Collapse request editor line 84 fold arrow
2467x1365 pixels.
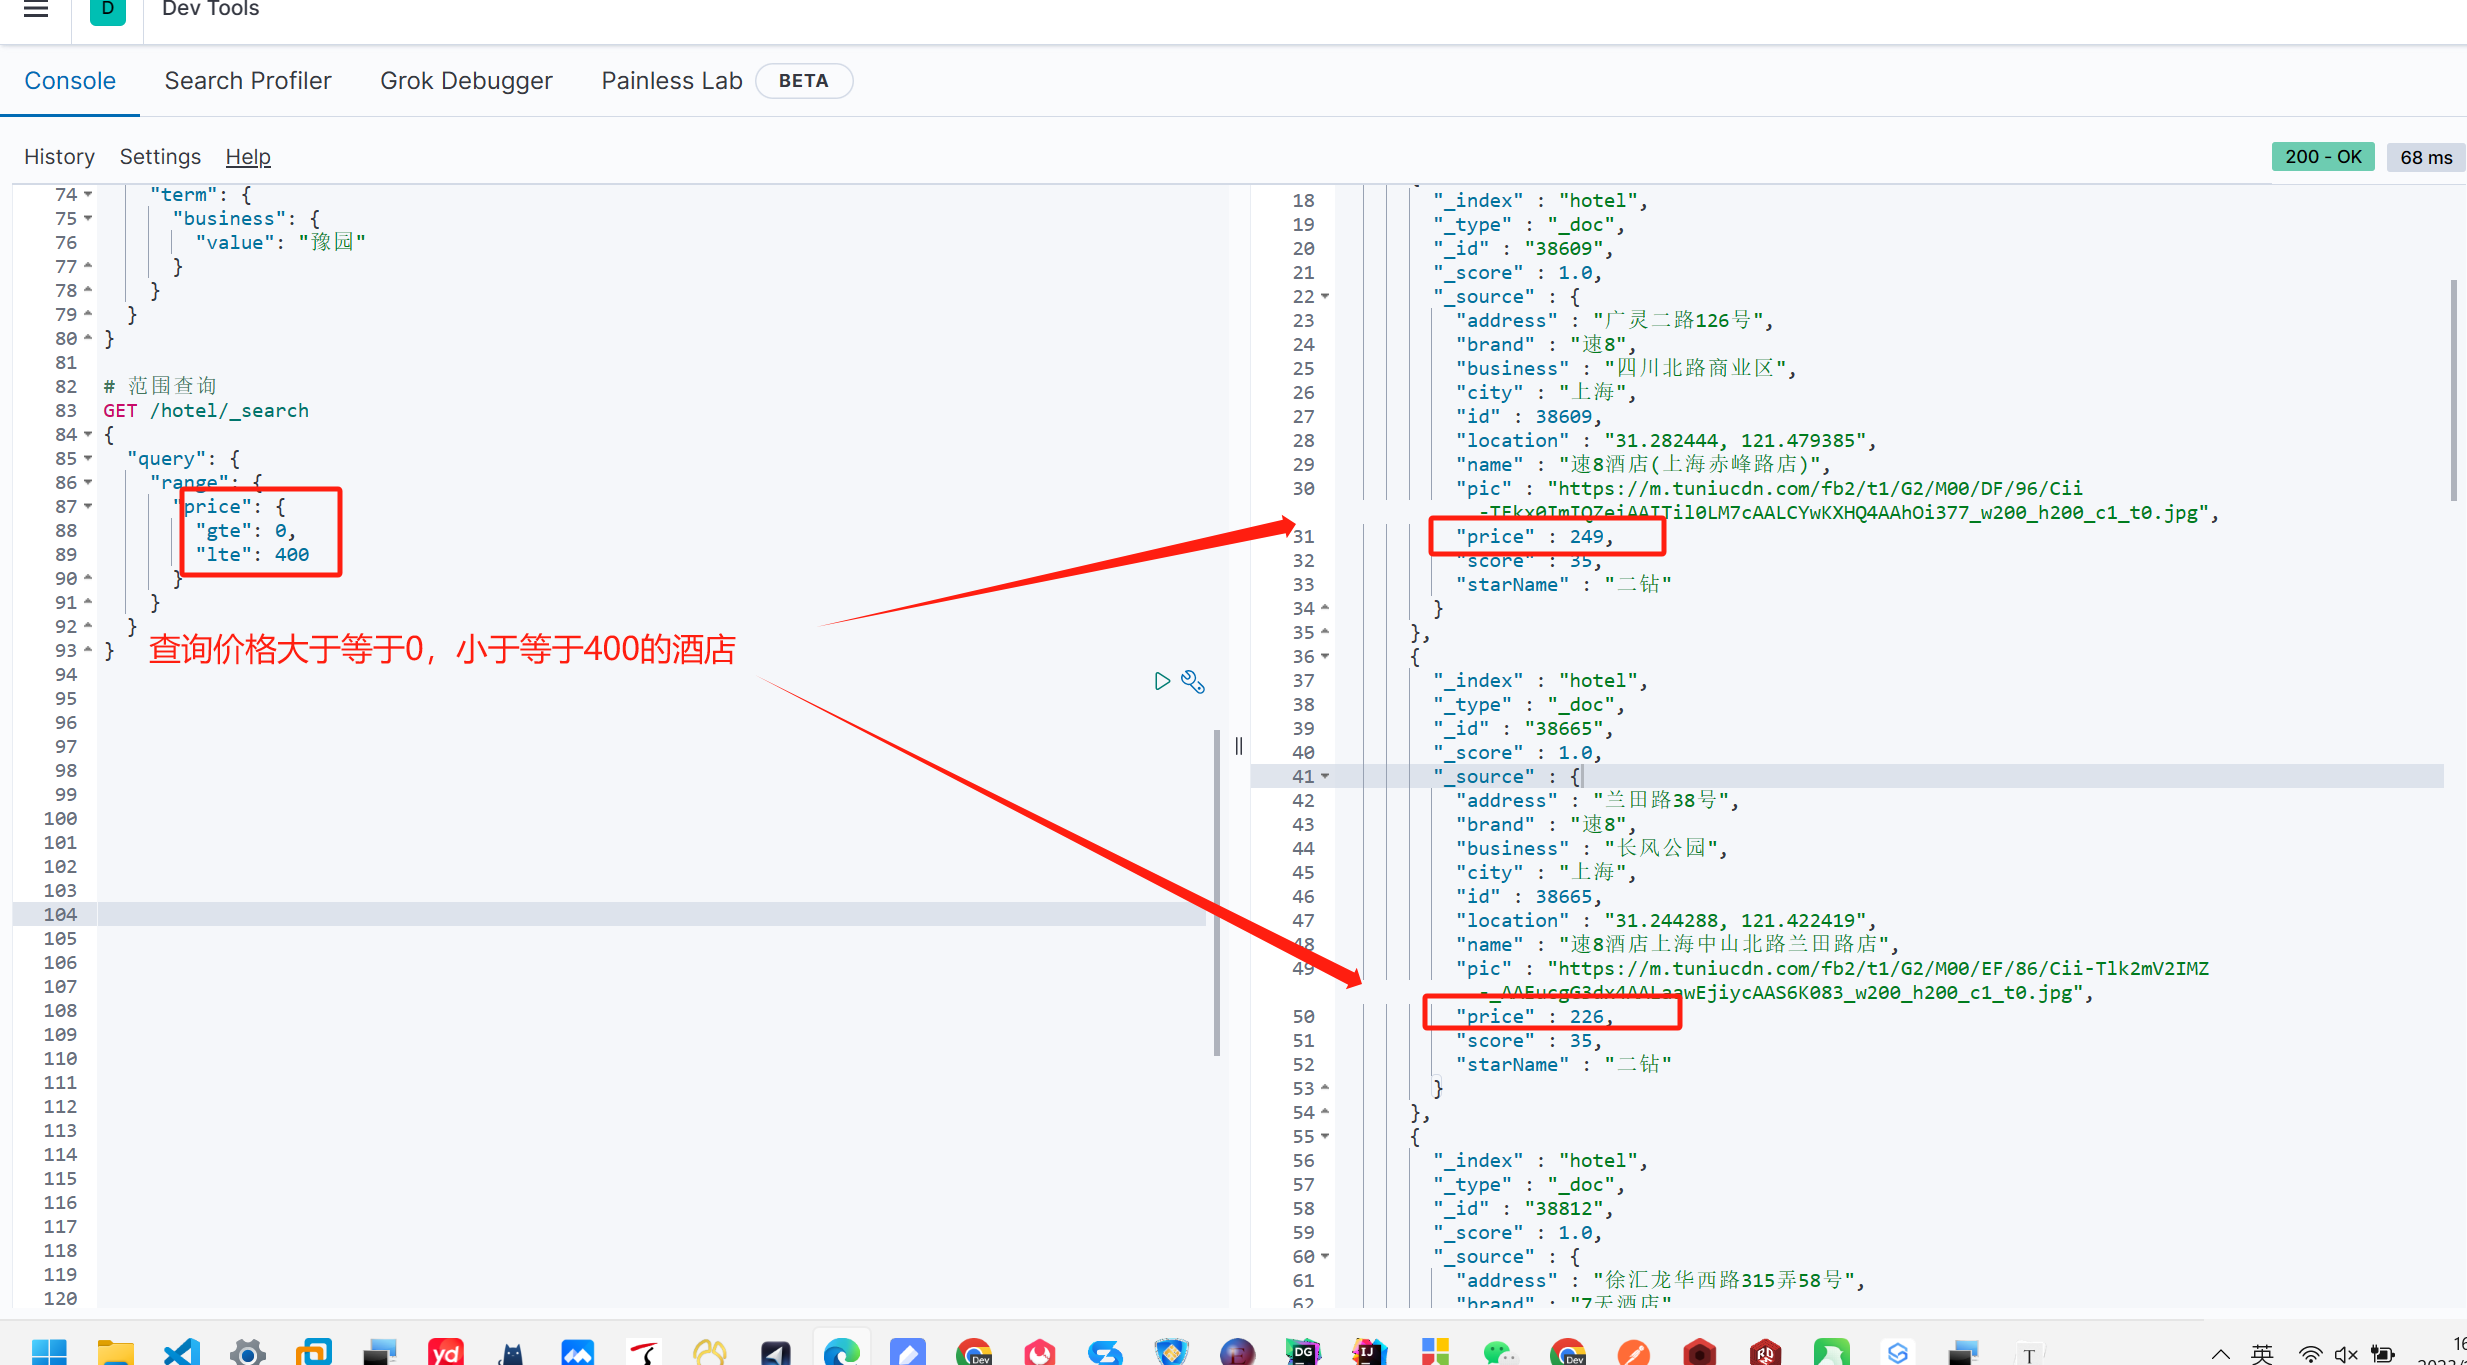pyautogui.click(x=88, y=434)
